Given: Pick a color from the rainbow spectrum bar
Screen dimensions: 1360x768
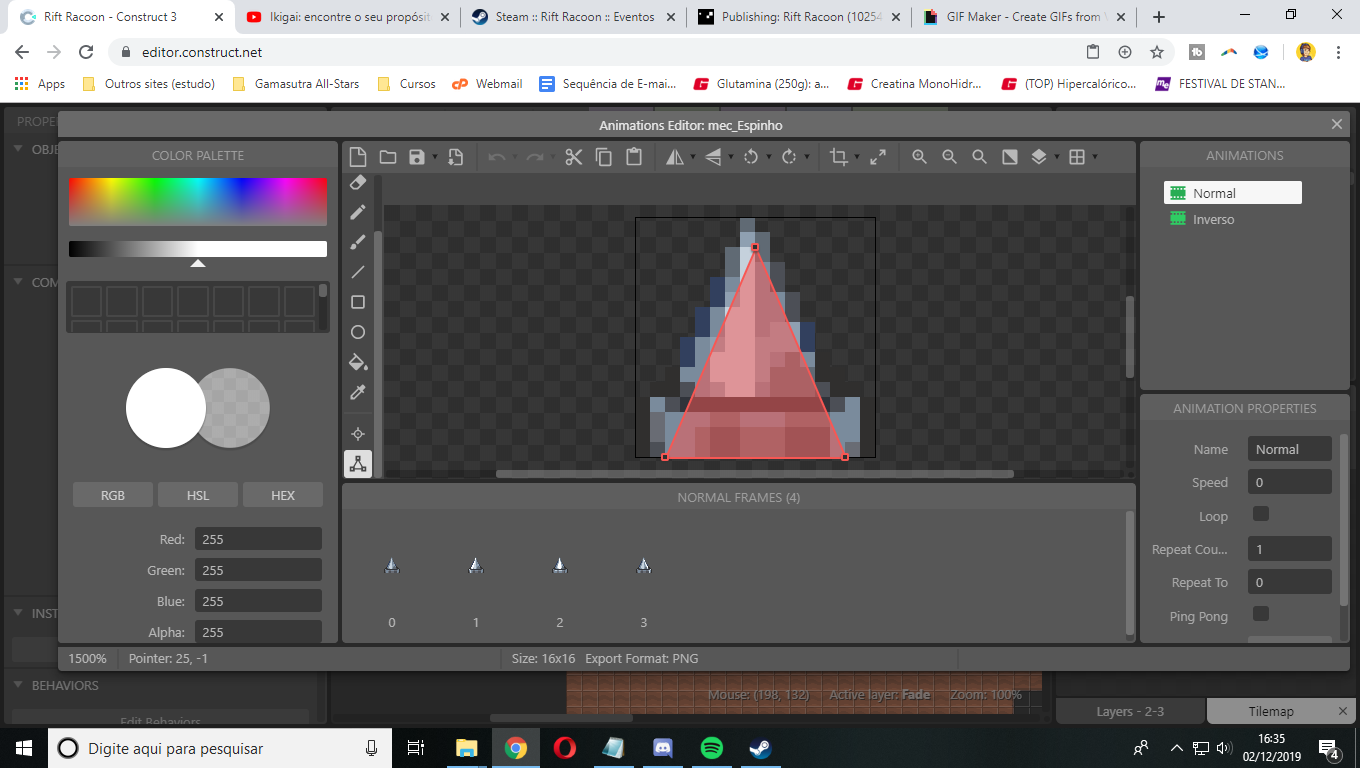Looking at the screenshot, I should pyautogui.click(x=198, y=201).
